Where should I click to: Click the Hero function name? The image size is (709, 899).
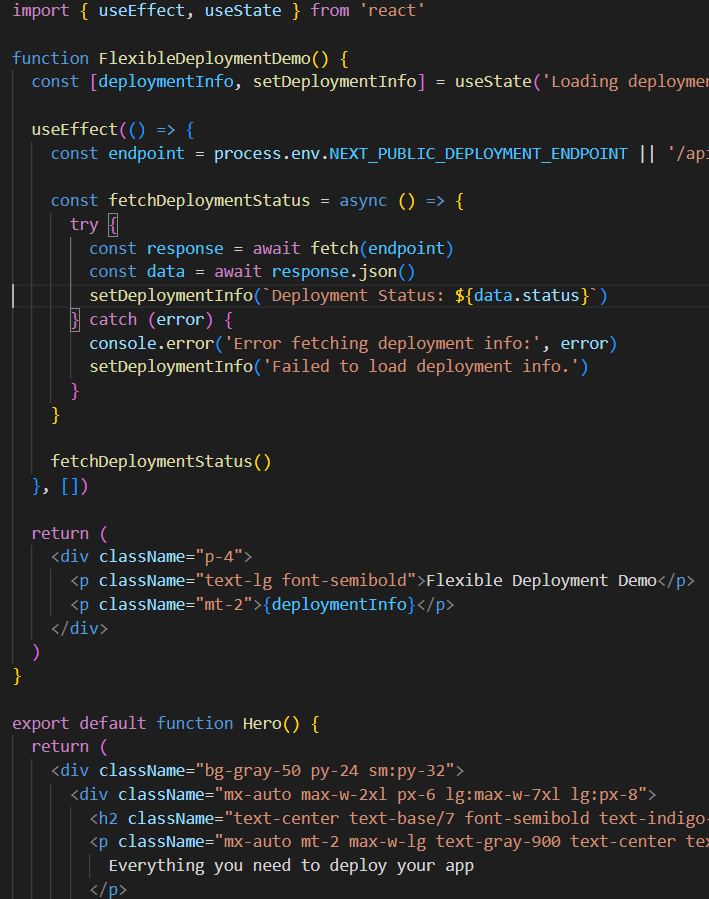click(x=266, y=723)
